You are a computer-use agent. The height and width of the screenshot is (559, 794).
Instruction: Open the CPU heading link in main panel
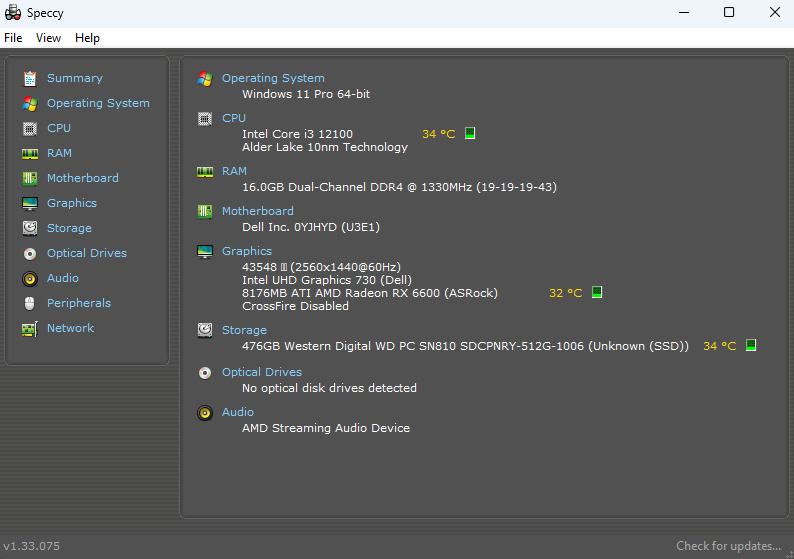(234, 118)
